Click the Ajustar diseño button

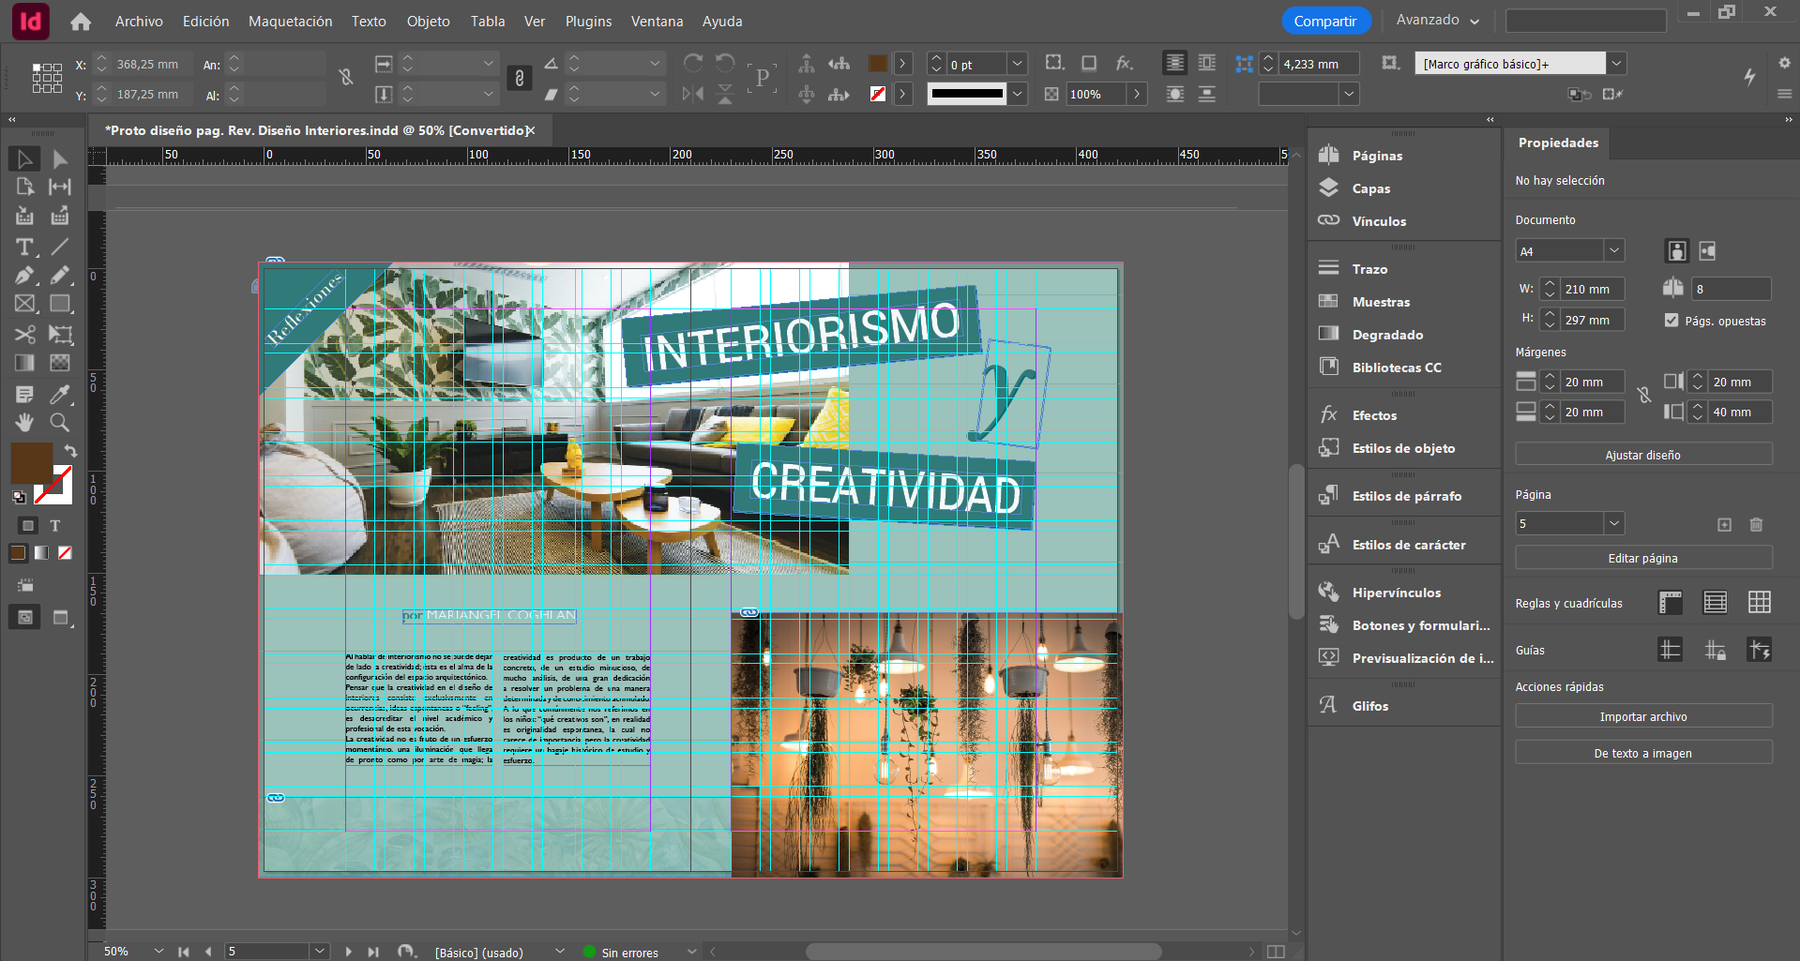click(x=1643, y=454)
